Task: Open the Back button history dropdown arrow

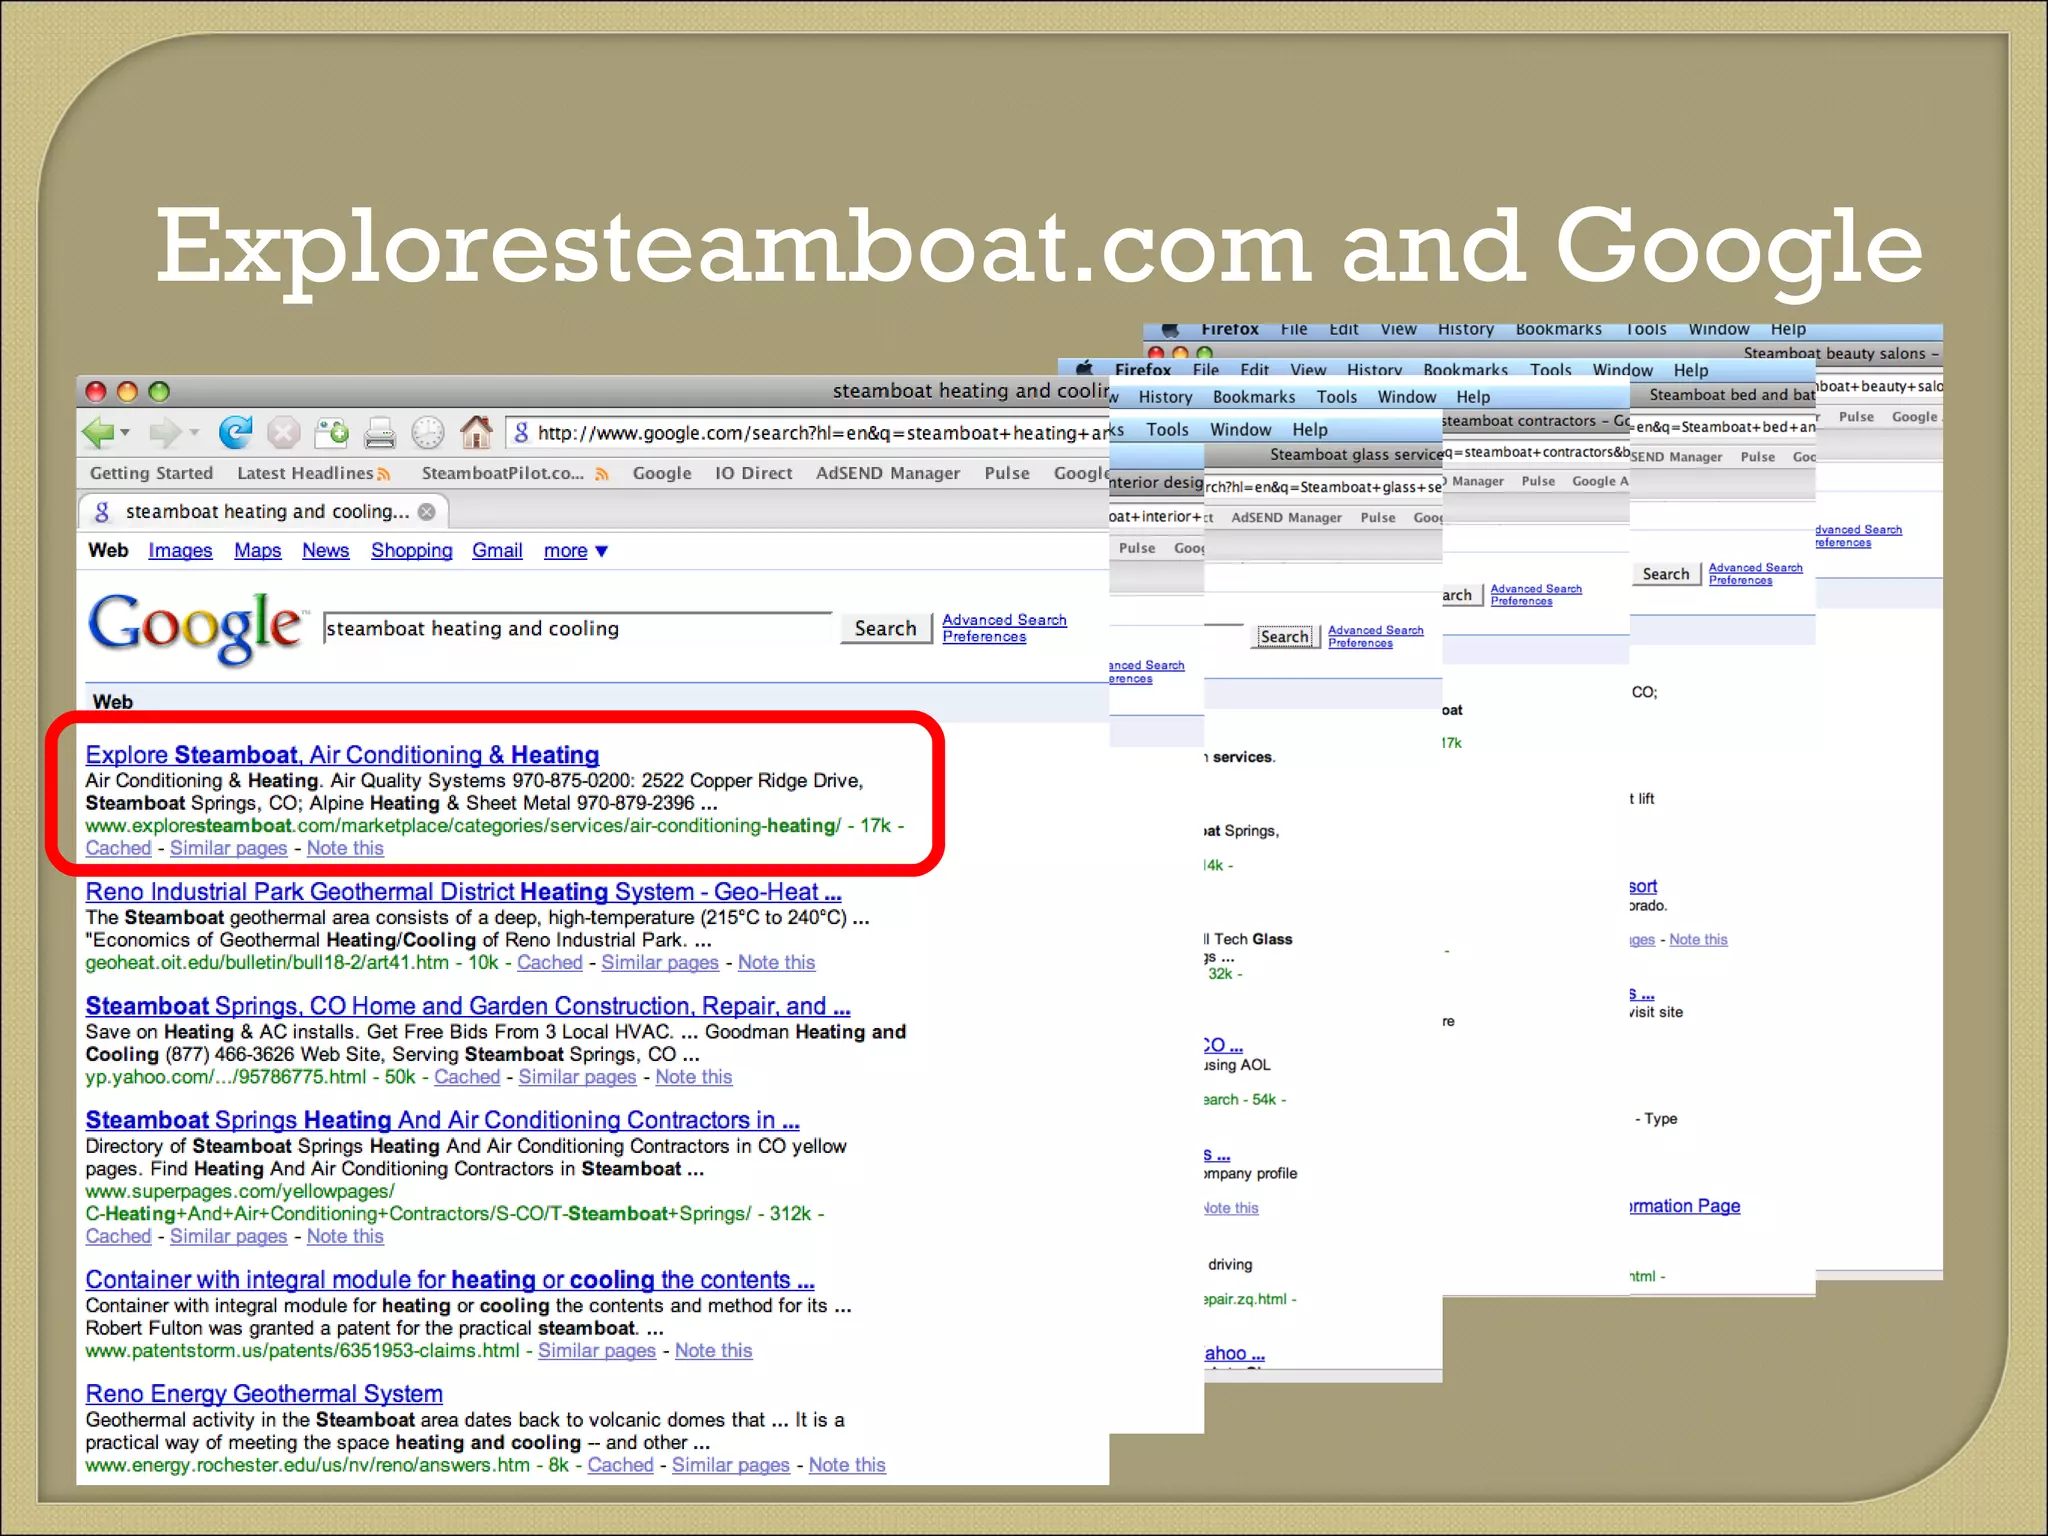Action: 125,433
